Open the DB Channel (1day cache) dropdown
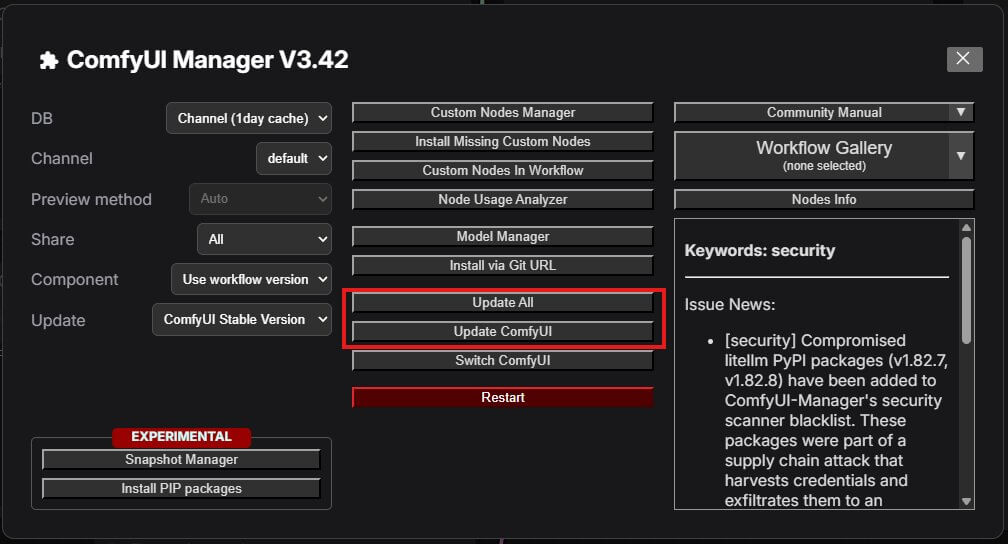The height and width of the screenshot is (544, 1008). pos(249,118)
